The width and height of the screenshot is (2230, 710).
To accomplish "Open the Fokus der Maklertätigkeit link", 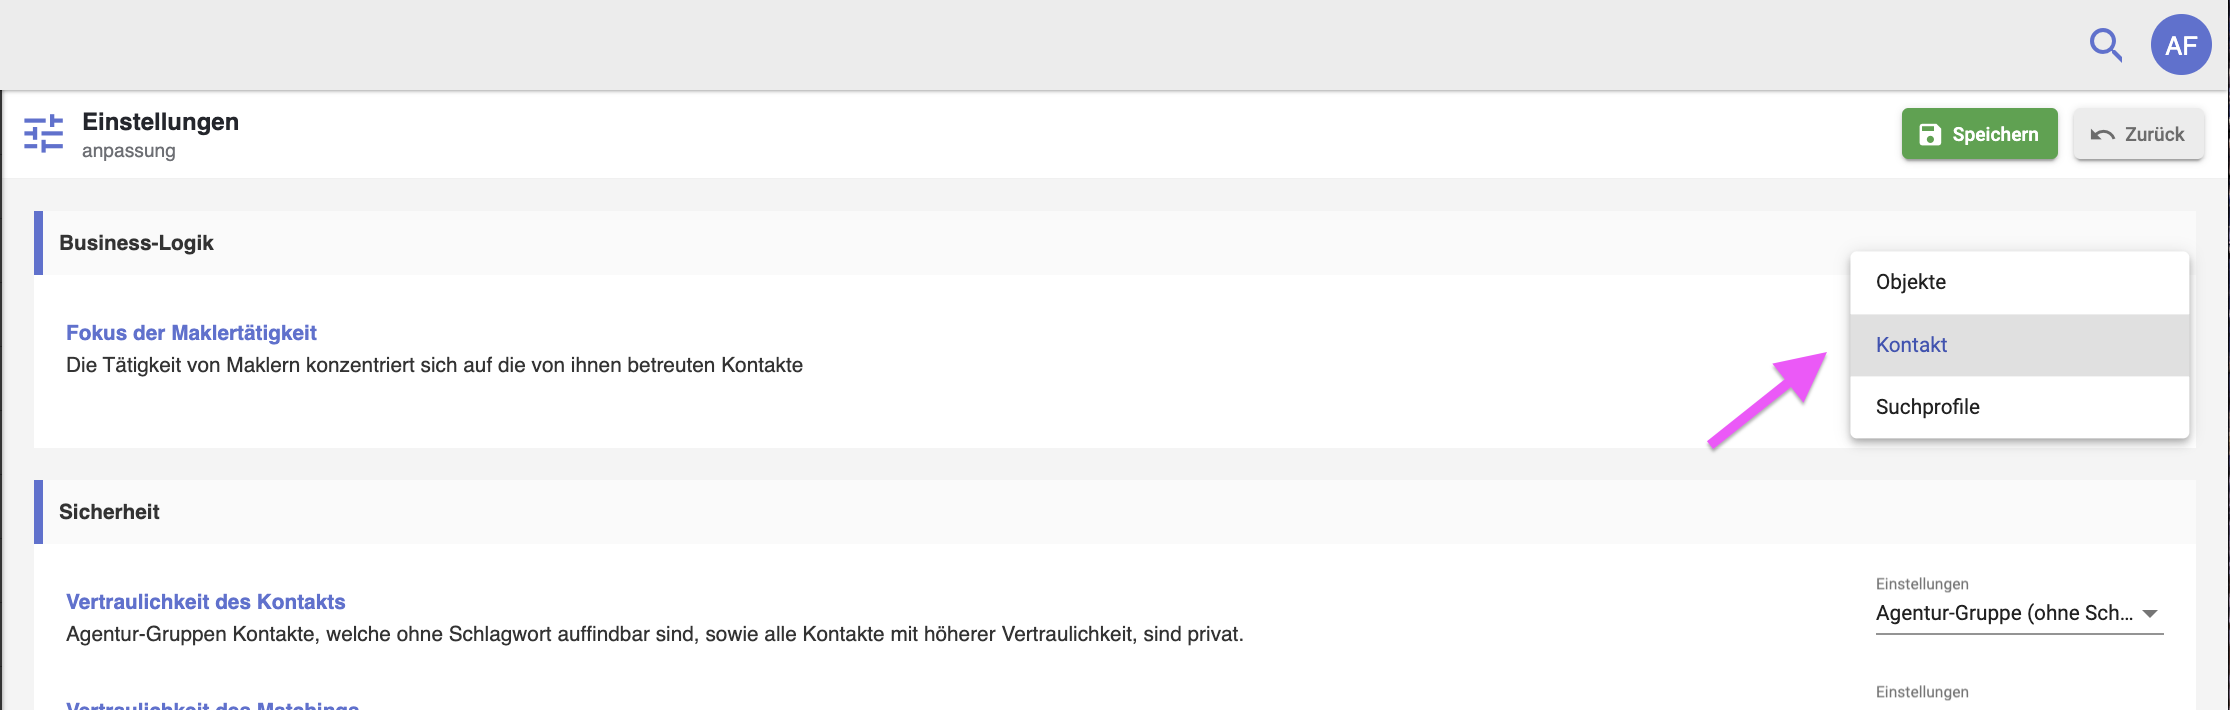I will tap(191, 333).
